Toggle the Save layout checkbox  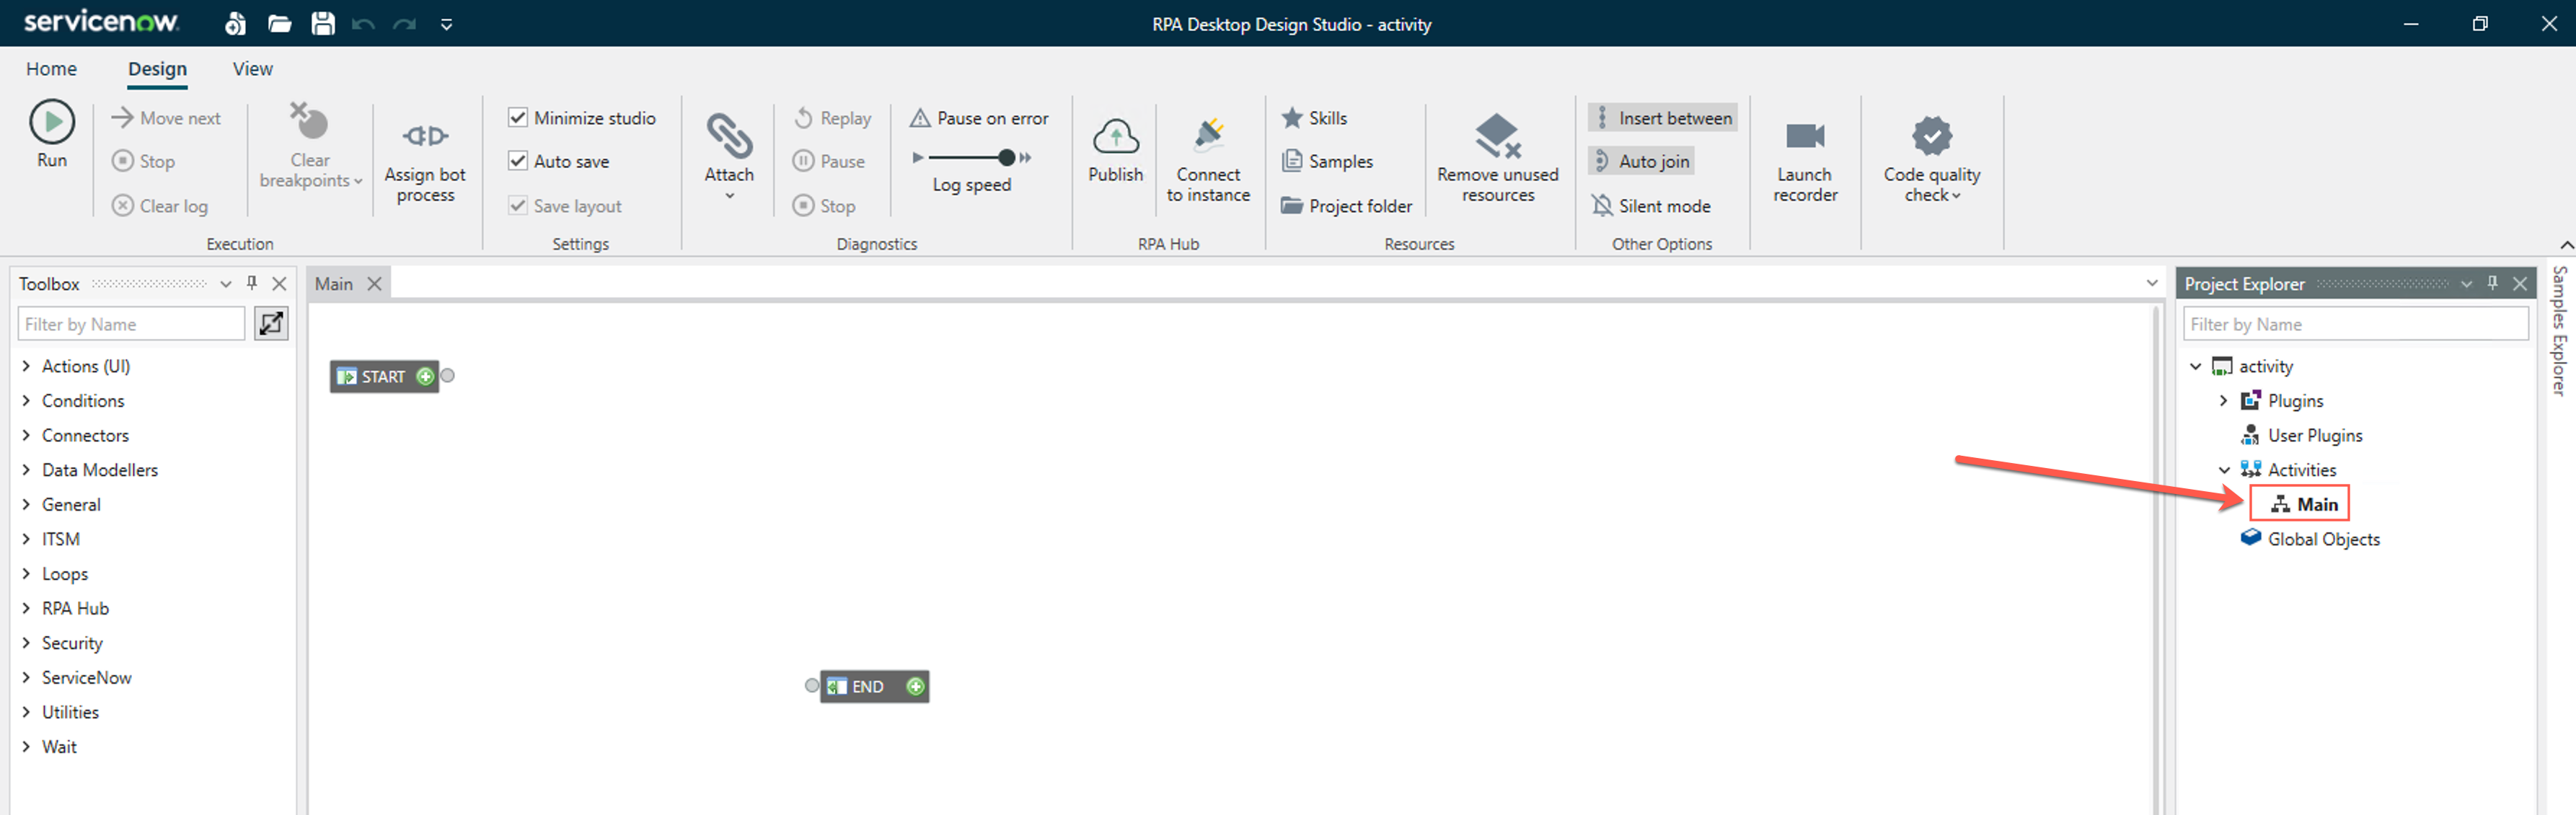point(518,206)
